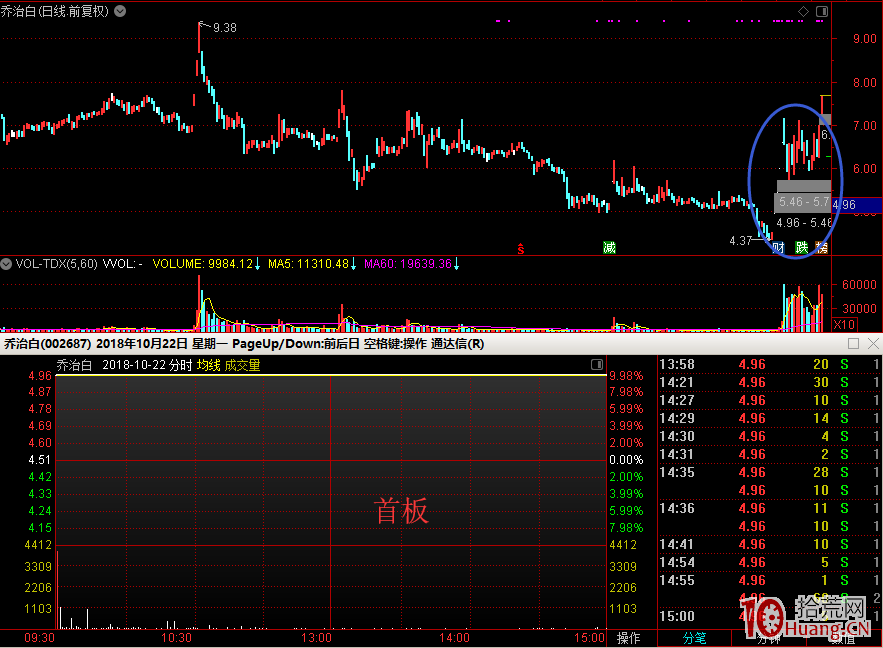Collapse the VOL-TDX indicator using its arrow
Viewport: 883px width, 648px height.
(x=6, y=263)
